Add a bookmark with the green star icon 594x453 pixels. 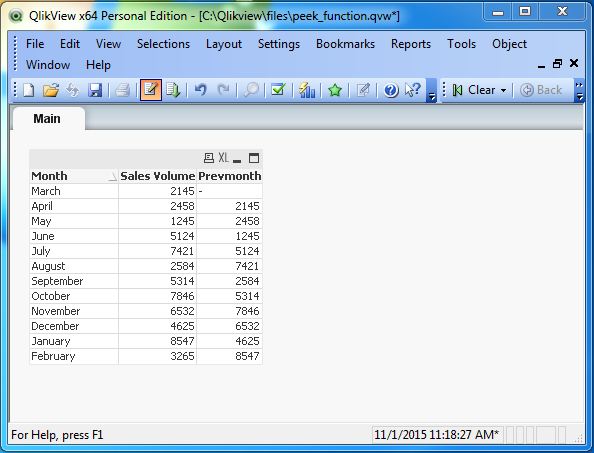[335, 90]
